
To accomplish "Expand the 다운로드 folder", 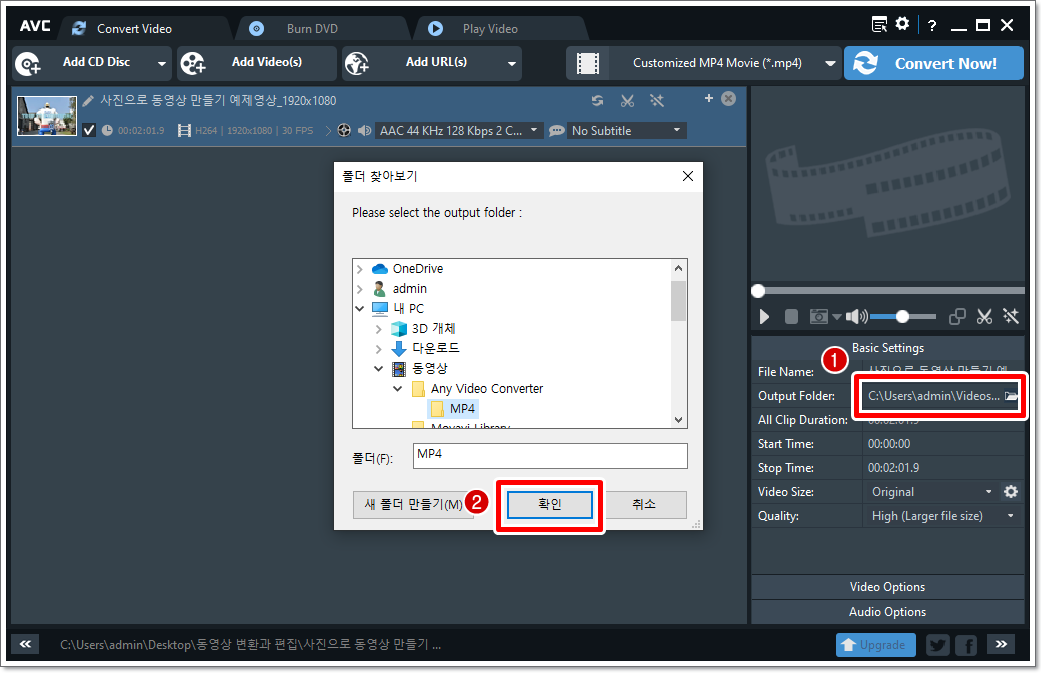I will [378, 349].
